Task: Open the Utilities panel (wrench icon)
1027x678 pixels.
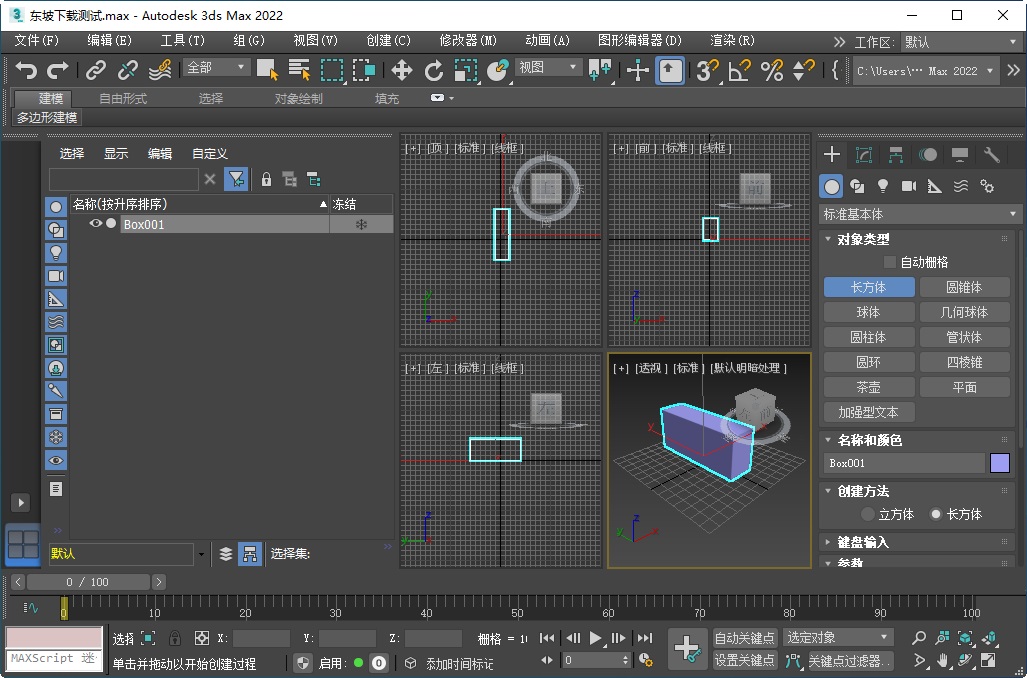Action: tap(994, 156)
